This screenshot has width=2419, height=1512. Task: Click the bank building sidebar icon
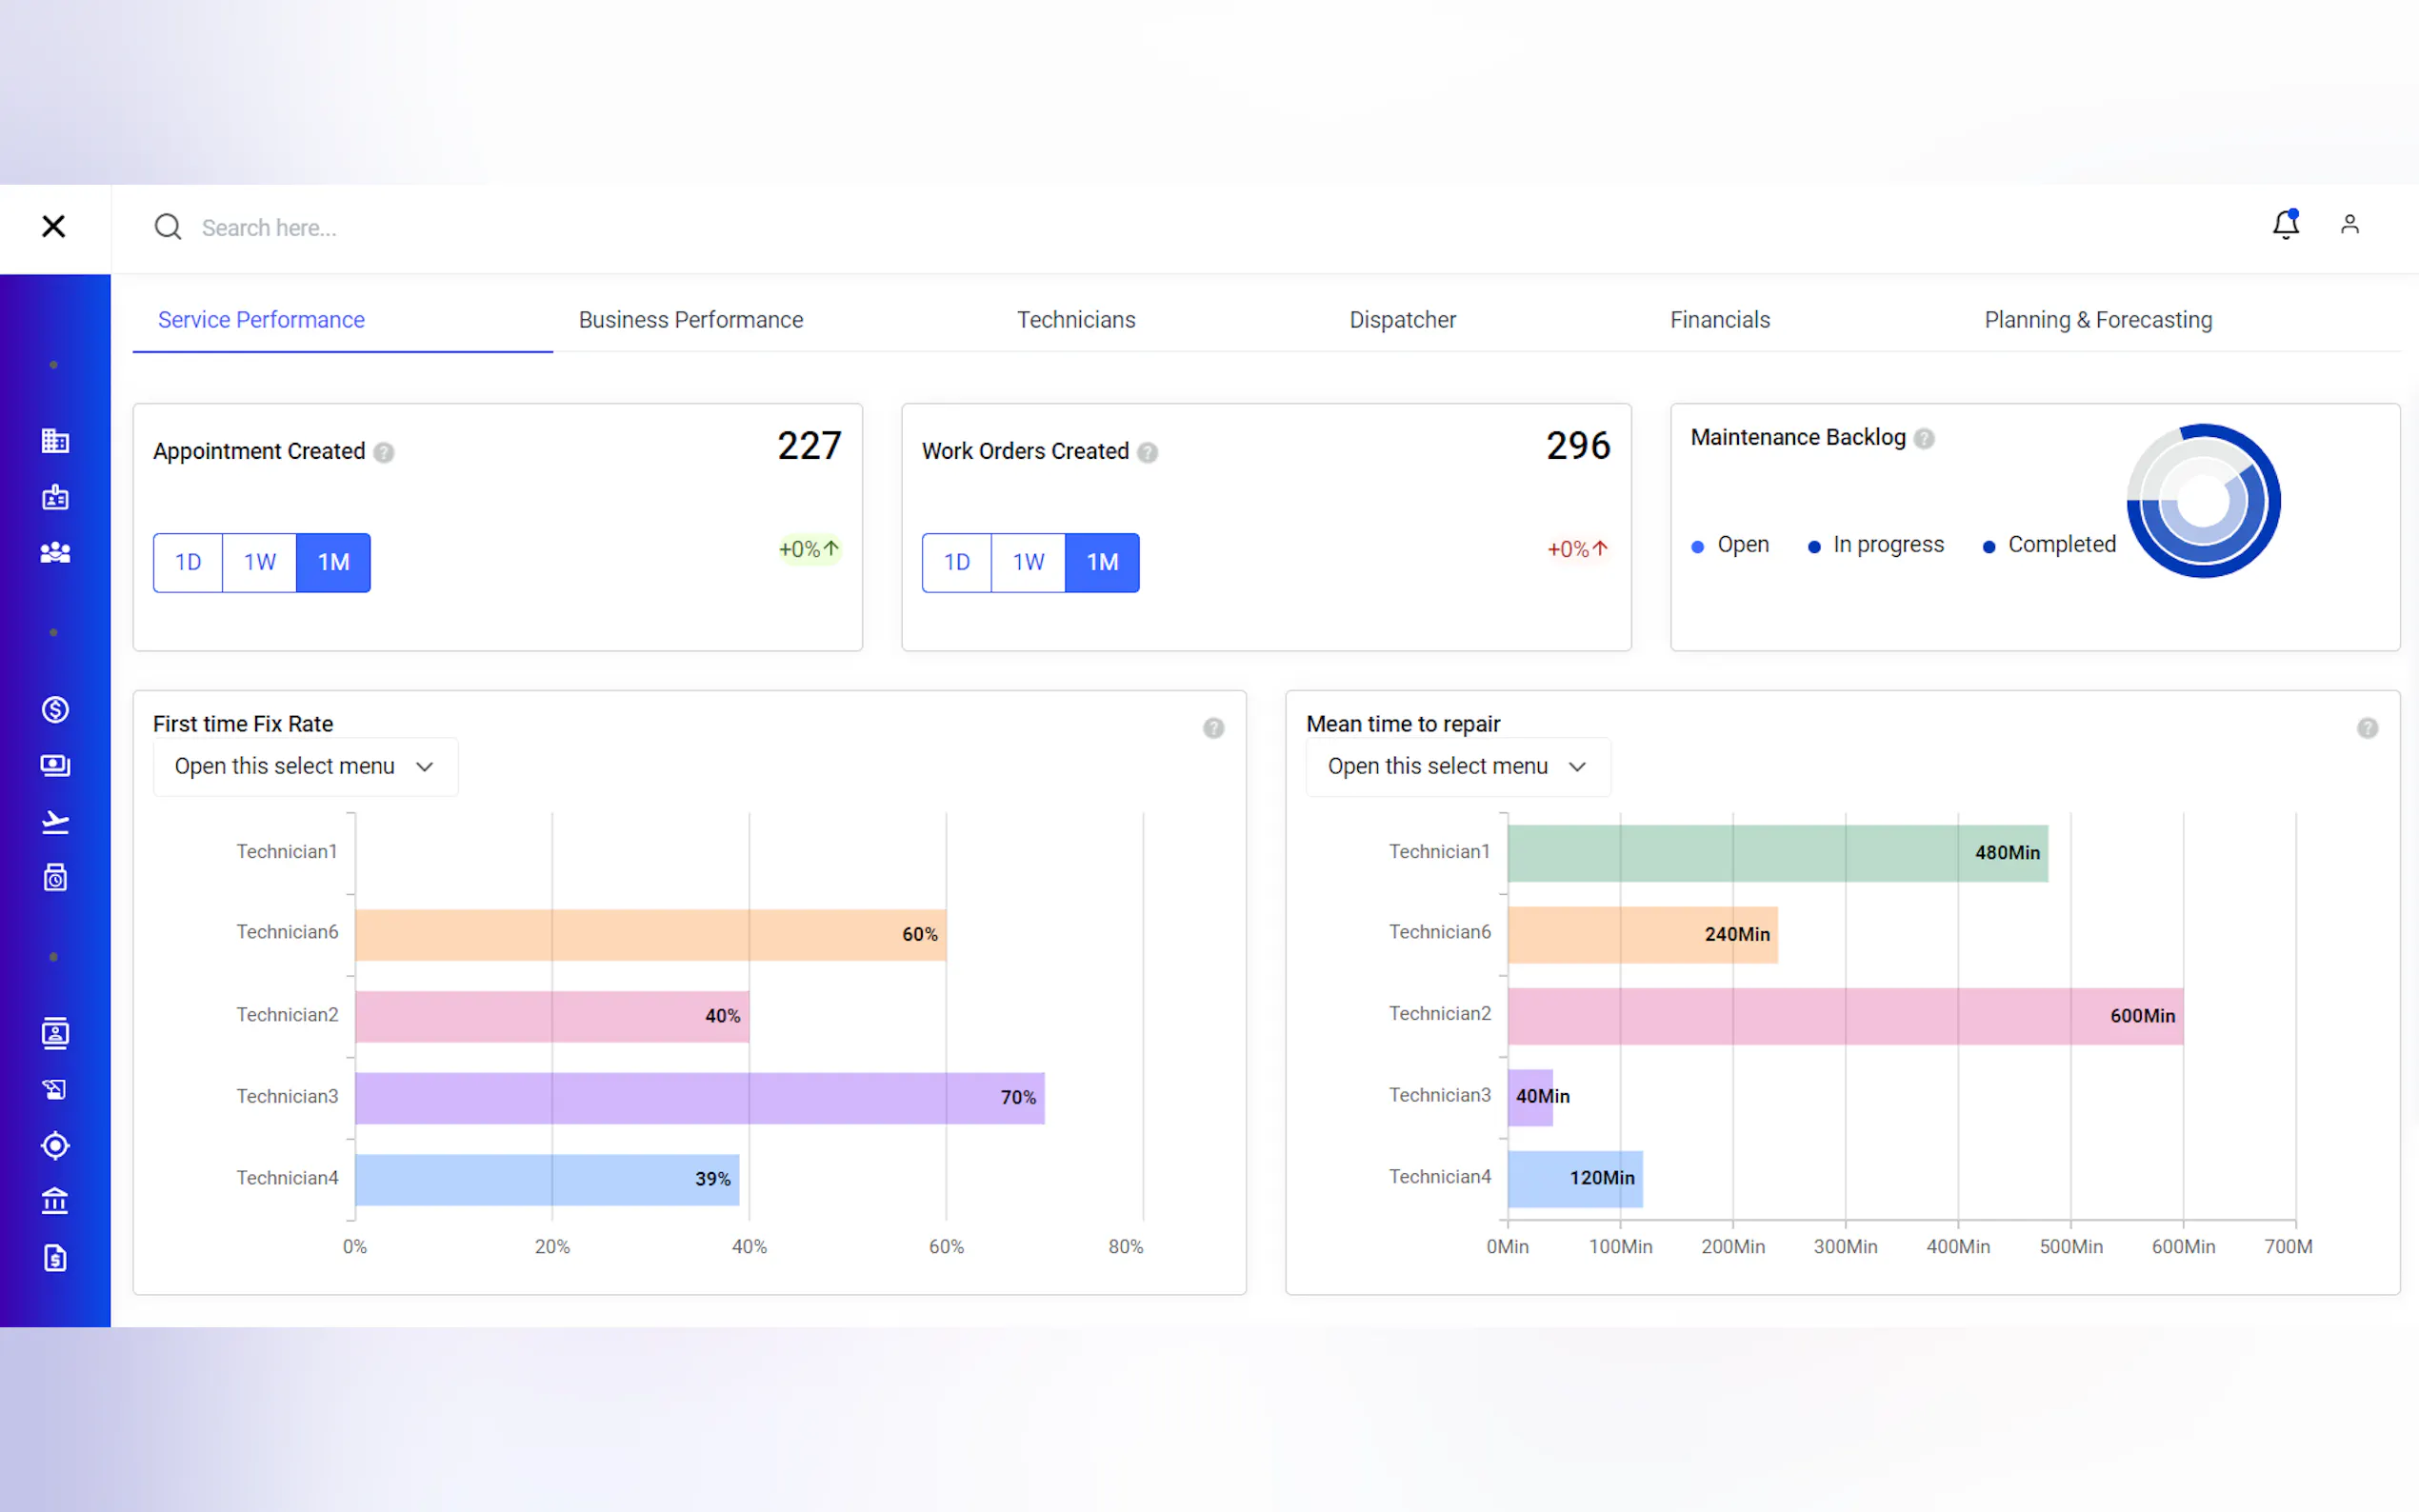pos(55,1200)
